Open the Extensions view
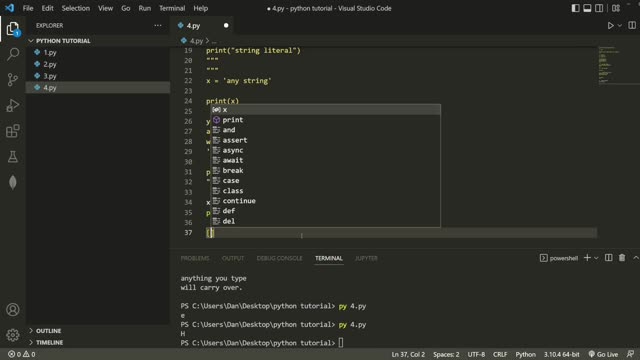The height and width of the screenshot is (360, 640). point(13,131)
